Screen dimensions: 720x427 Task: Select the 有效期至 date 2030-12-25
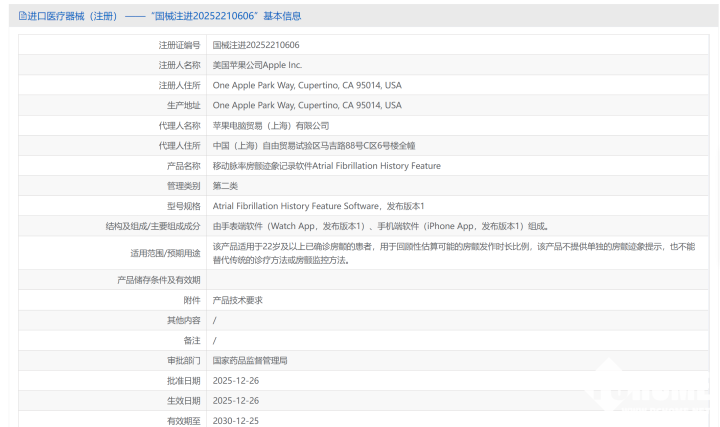pyautogui.click(x=235, y=421)
